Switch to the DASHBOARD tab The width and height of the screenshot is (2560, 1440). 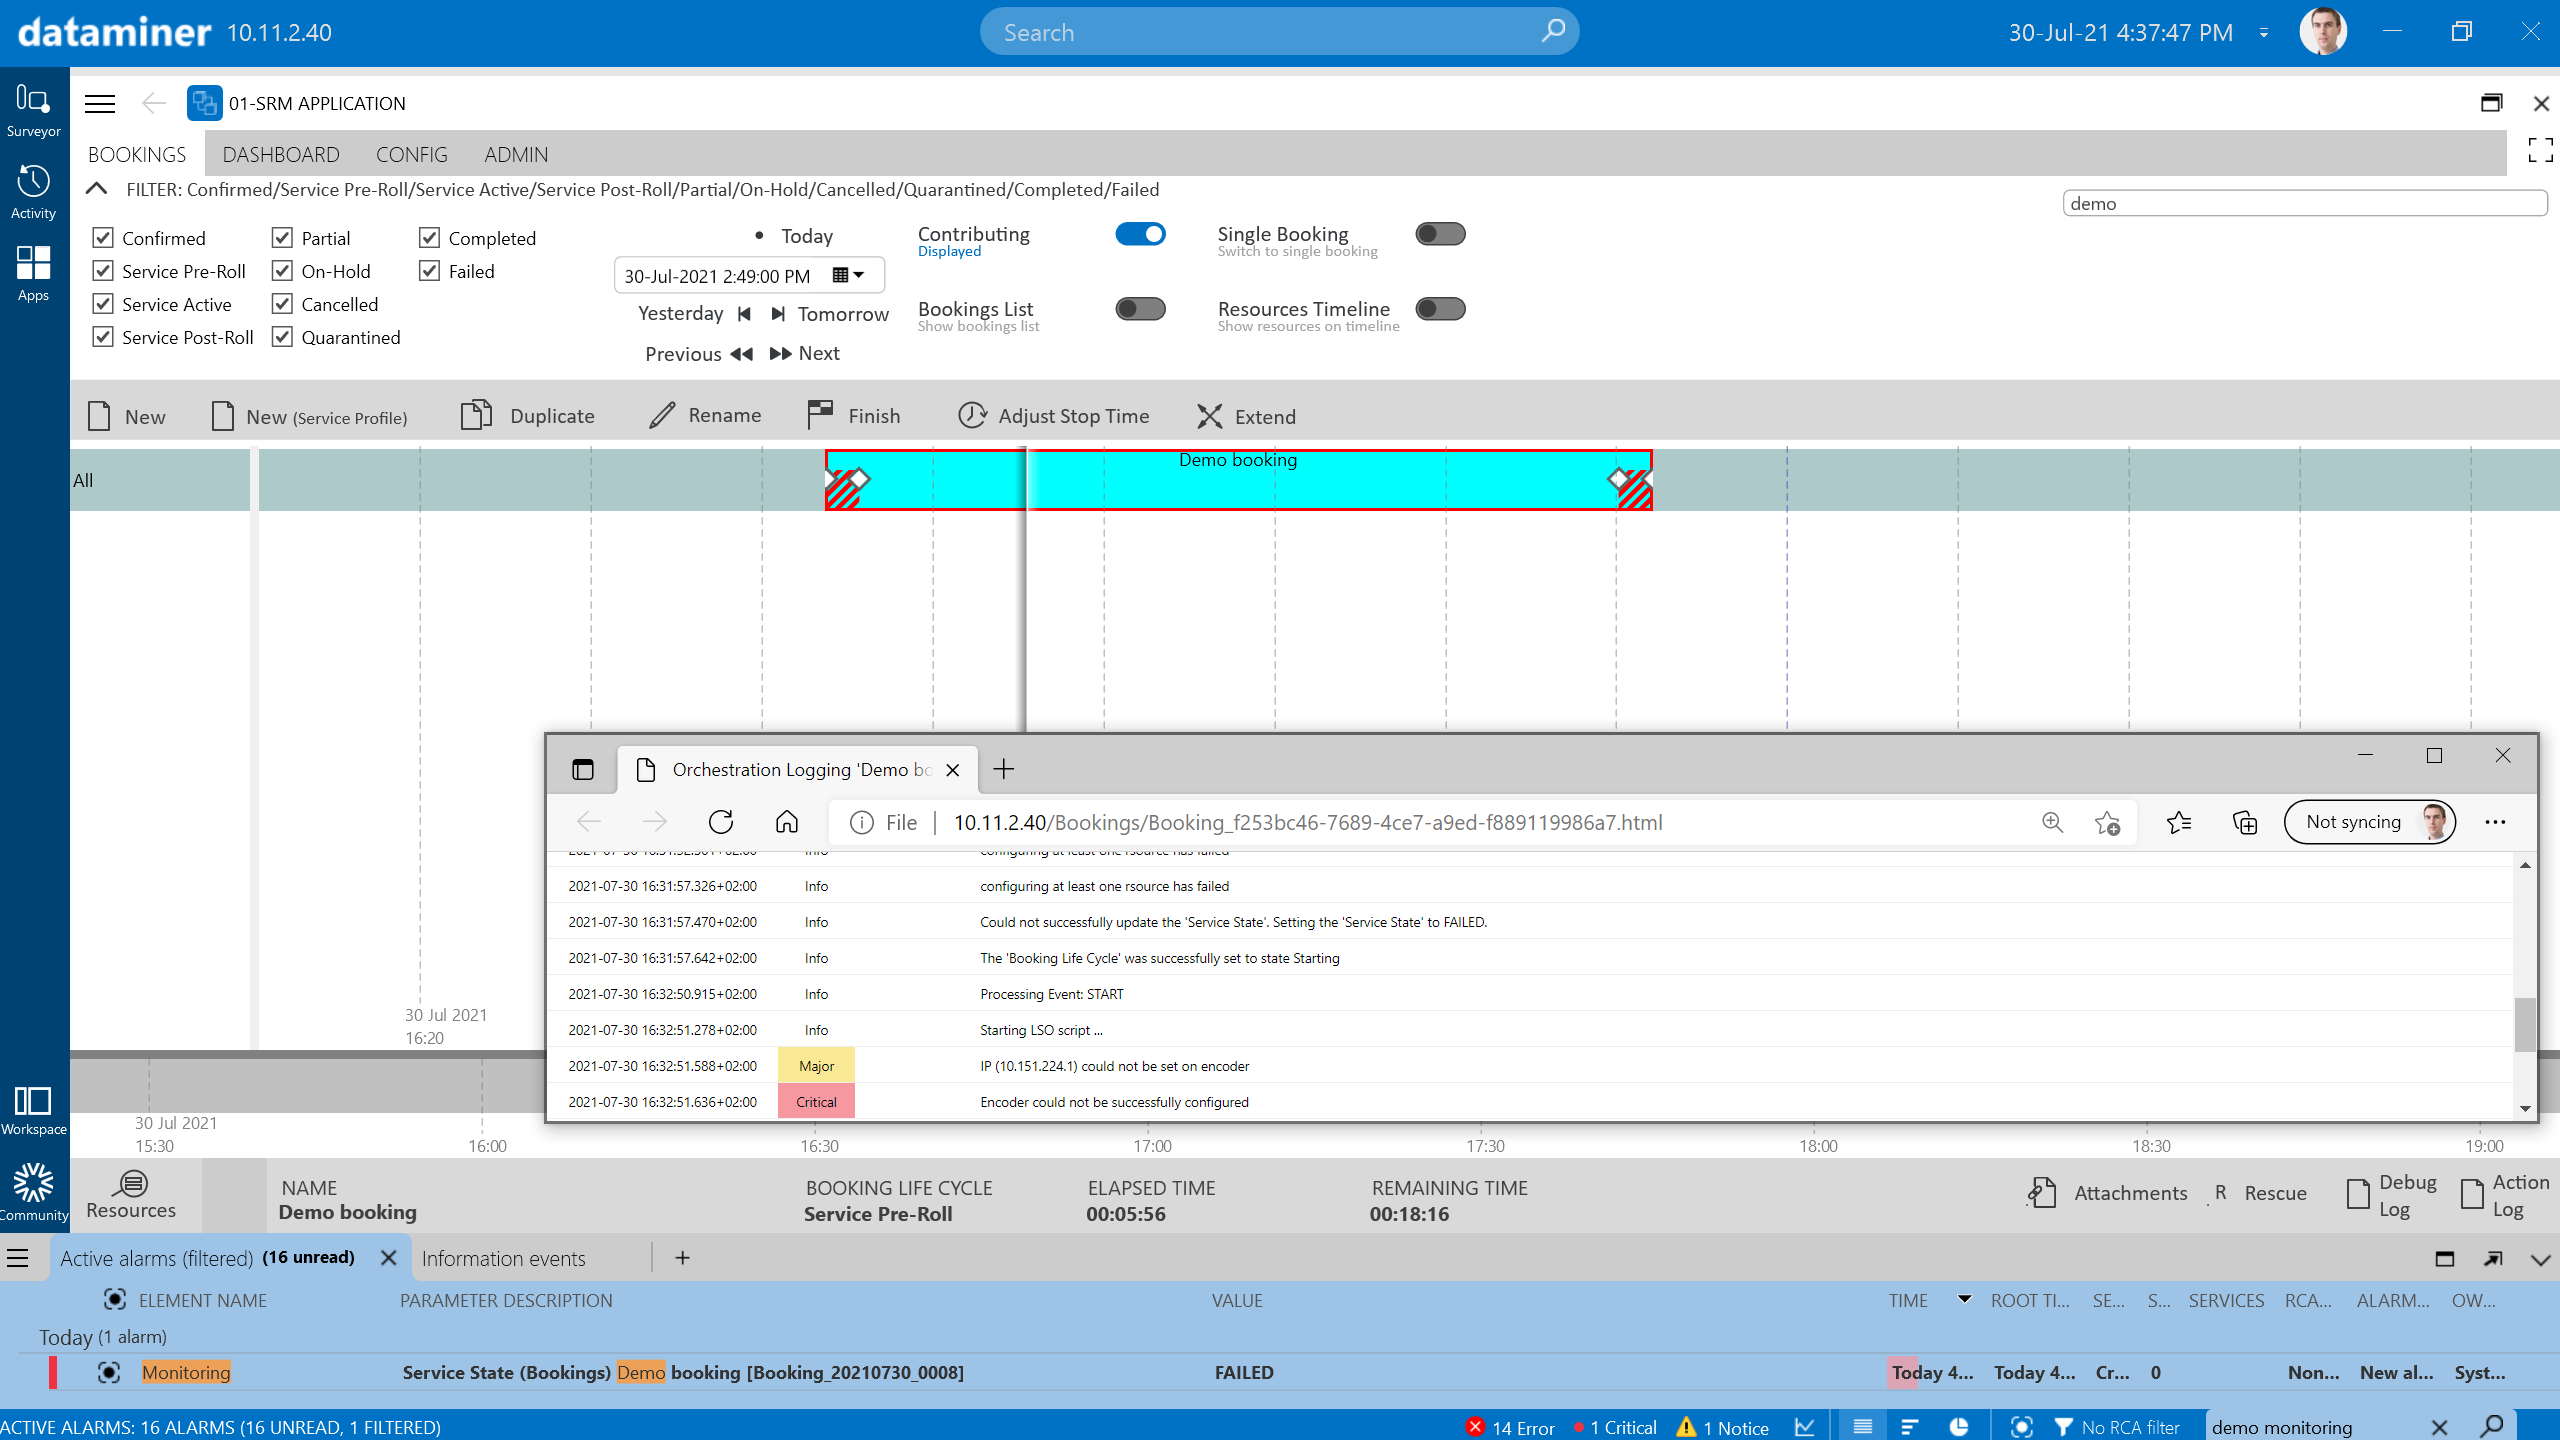(280, 154)
